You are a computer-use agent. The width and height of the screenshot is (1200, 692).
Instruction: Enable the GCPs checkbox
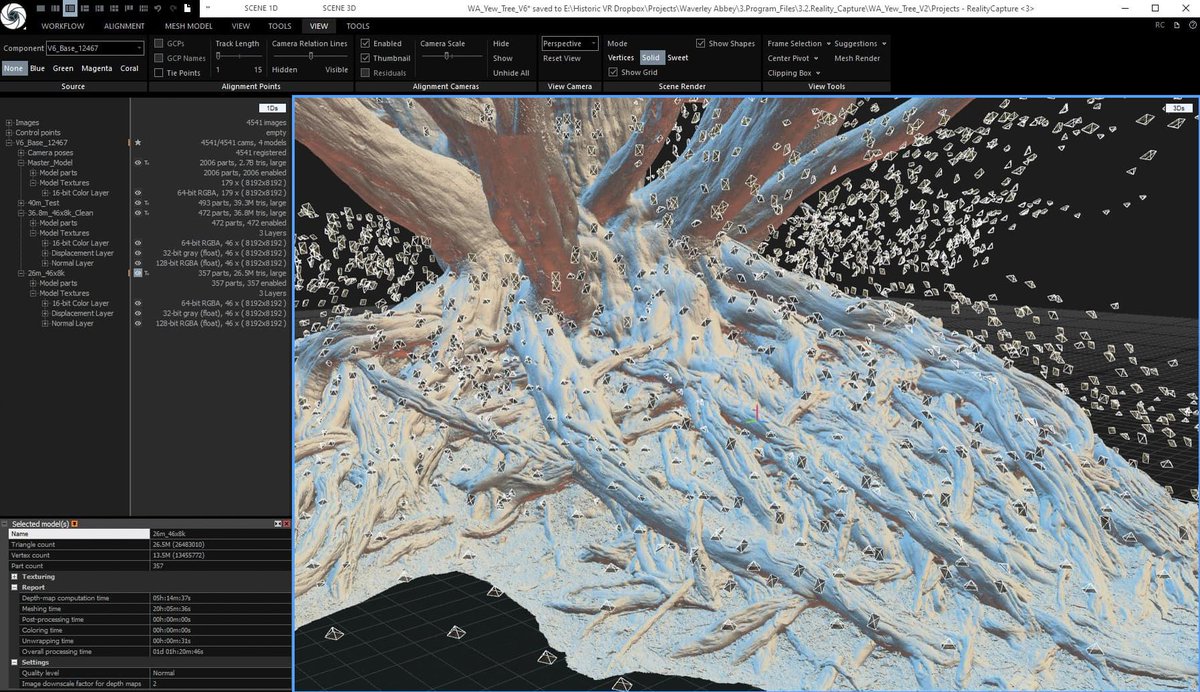[158, 44]
